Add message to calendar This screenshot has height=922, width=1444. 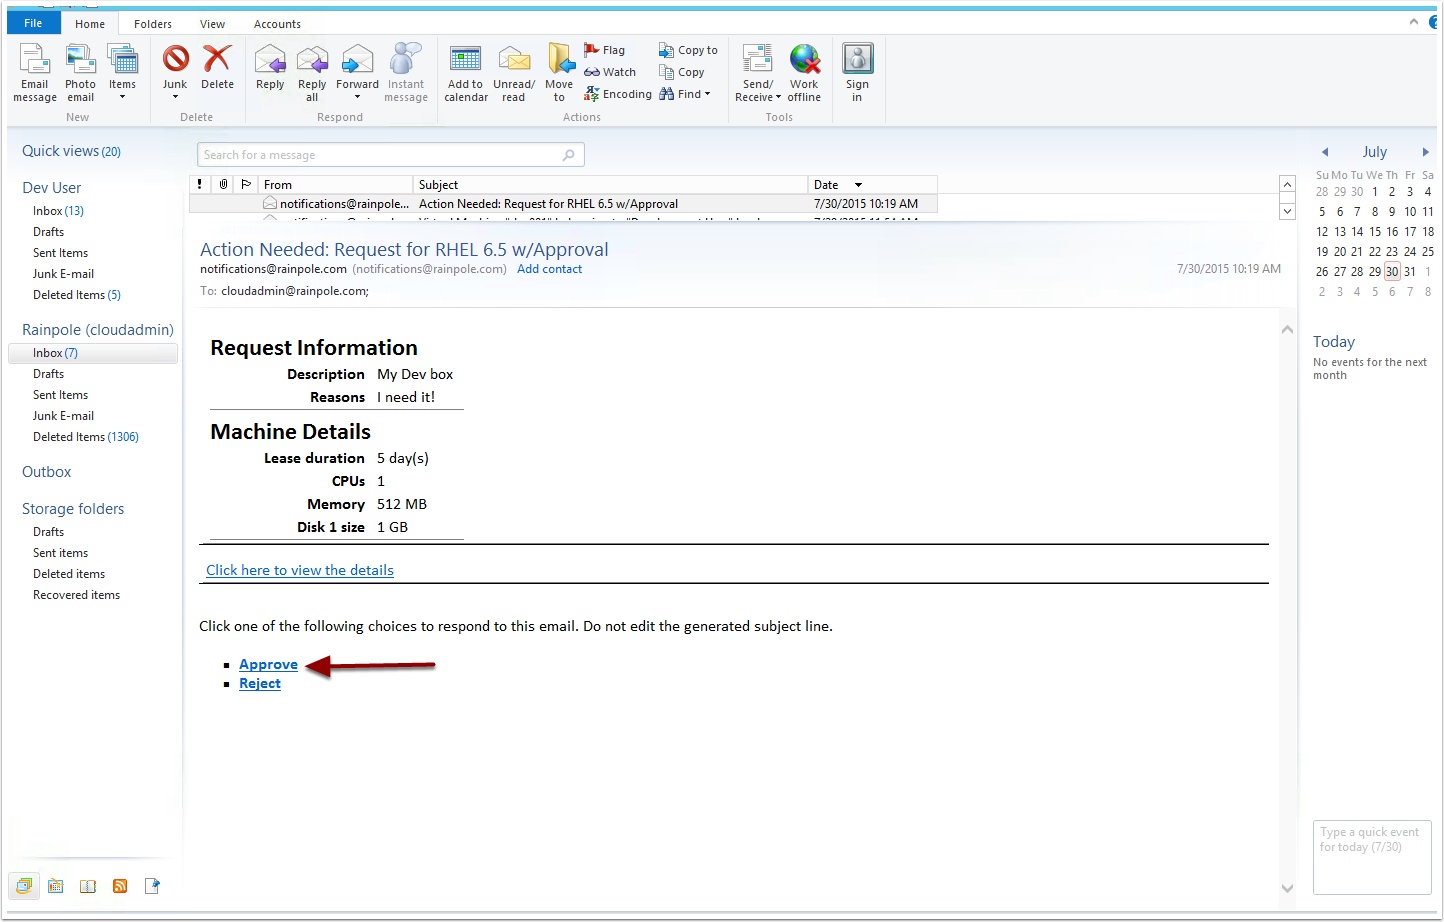(x=466, y=73)
